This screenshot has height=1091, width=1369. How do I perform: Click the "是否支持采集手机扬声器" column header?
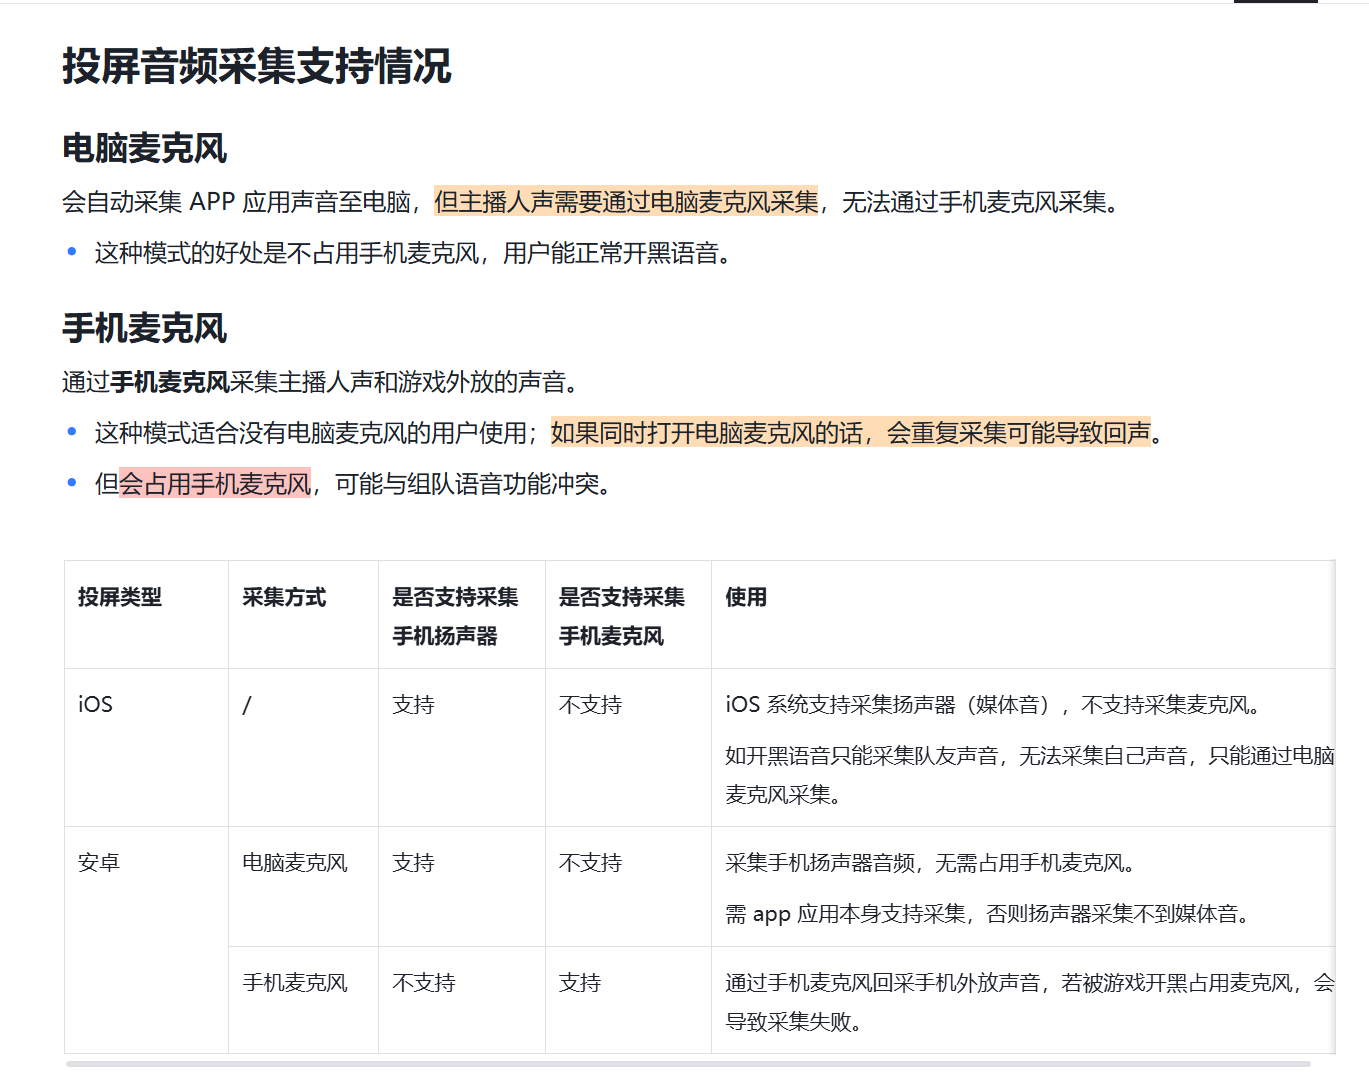pyautogui.click(x=455, y=616)
